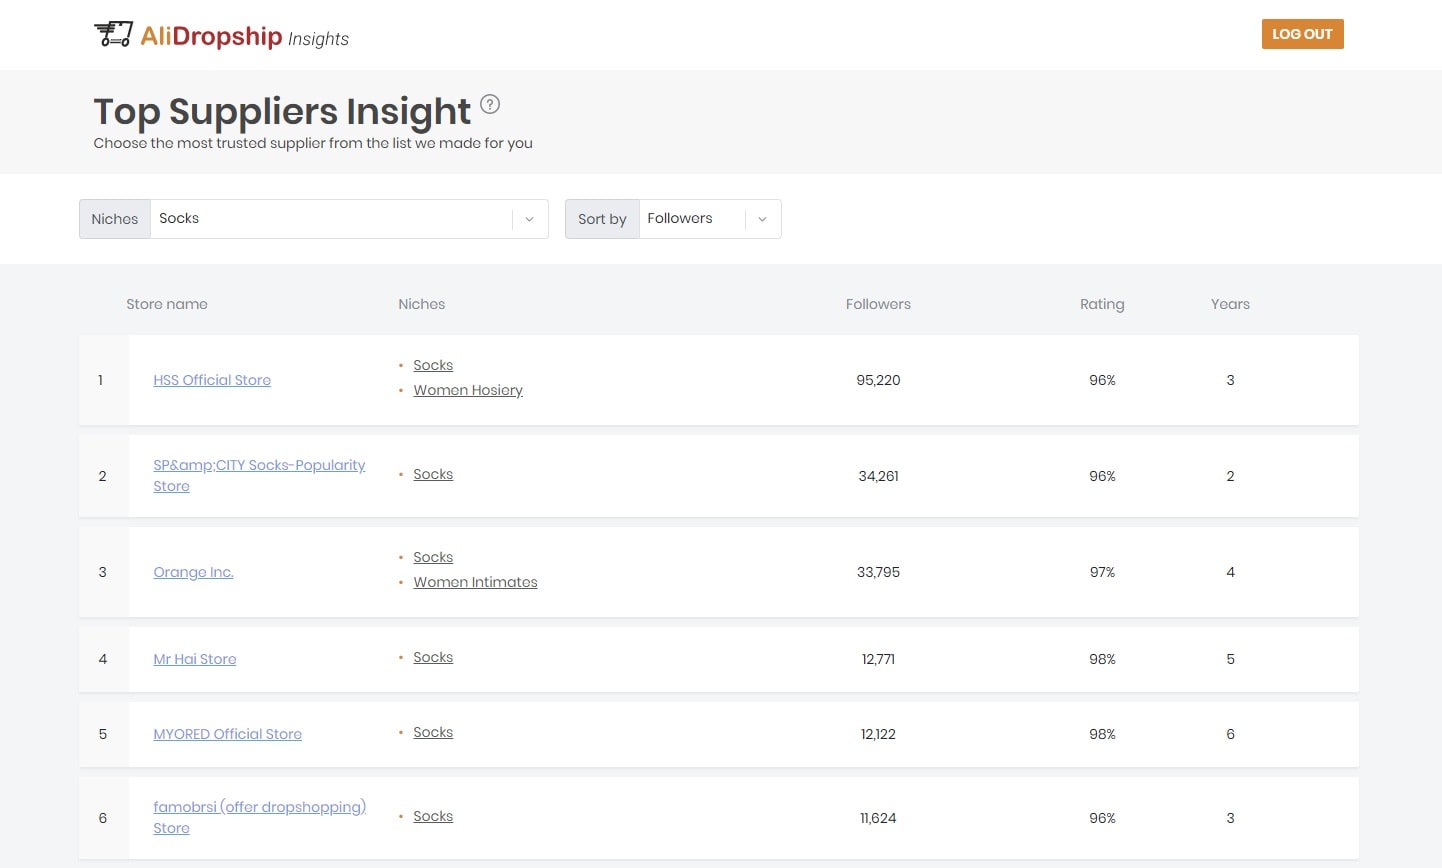Open the Mr Hai Store link
The width and height of the screenshot is (1442, 868).
point(195,659)
